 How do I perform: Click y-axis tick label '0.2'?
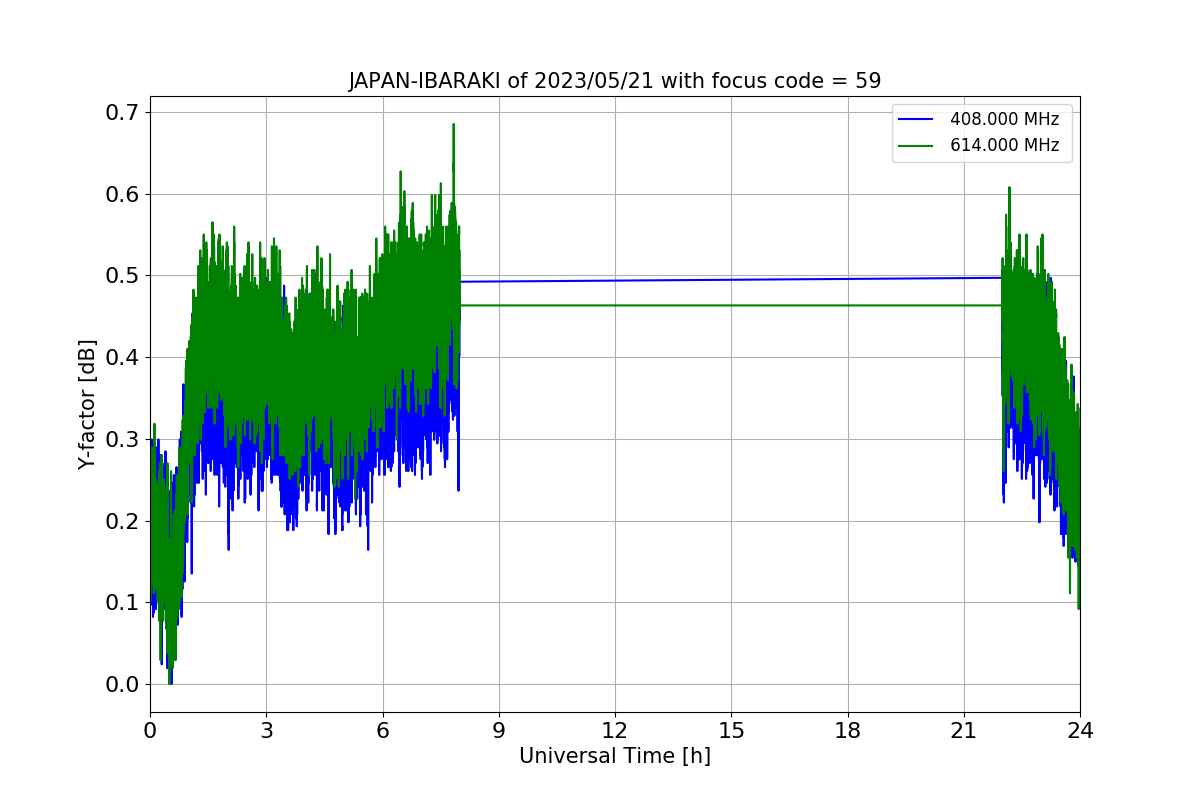123,521
